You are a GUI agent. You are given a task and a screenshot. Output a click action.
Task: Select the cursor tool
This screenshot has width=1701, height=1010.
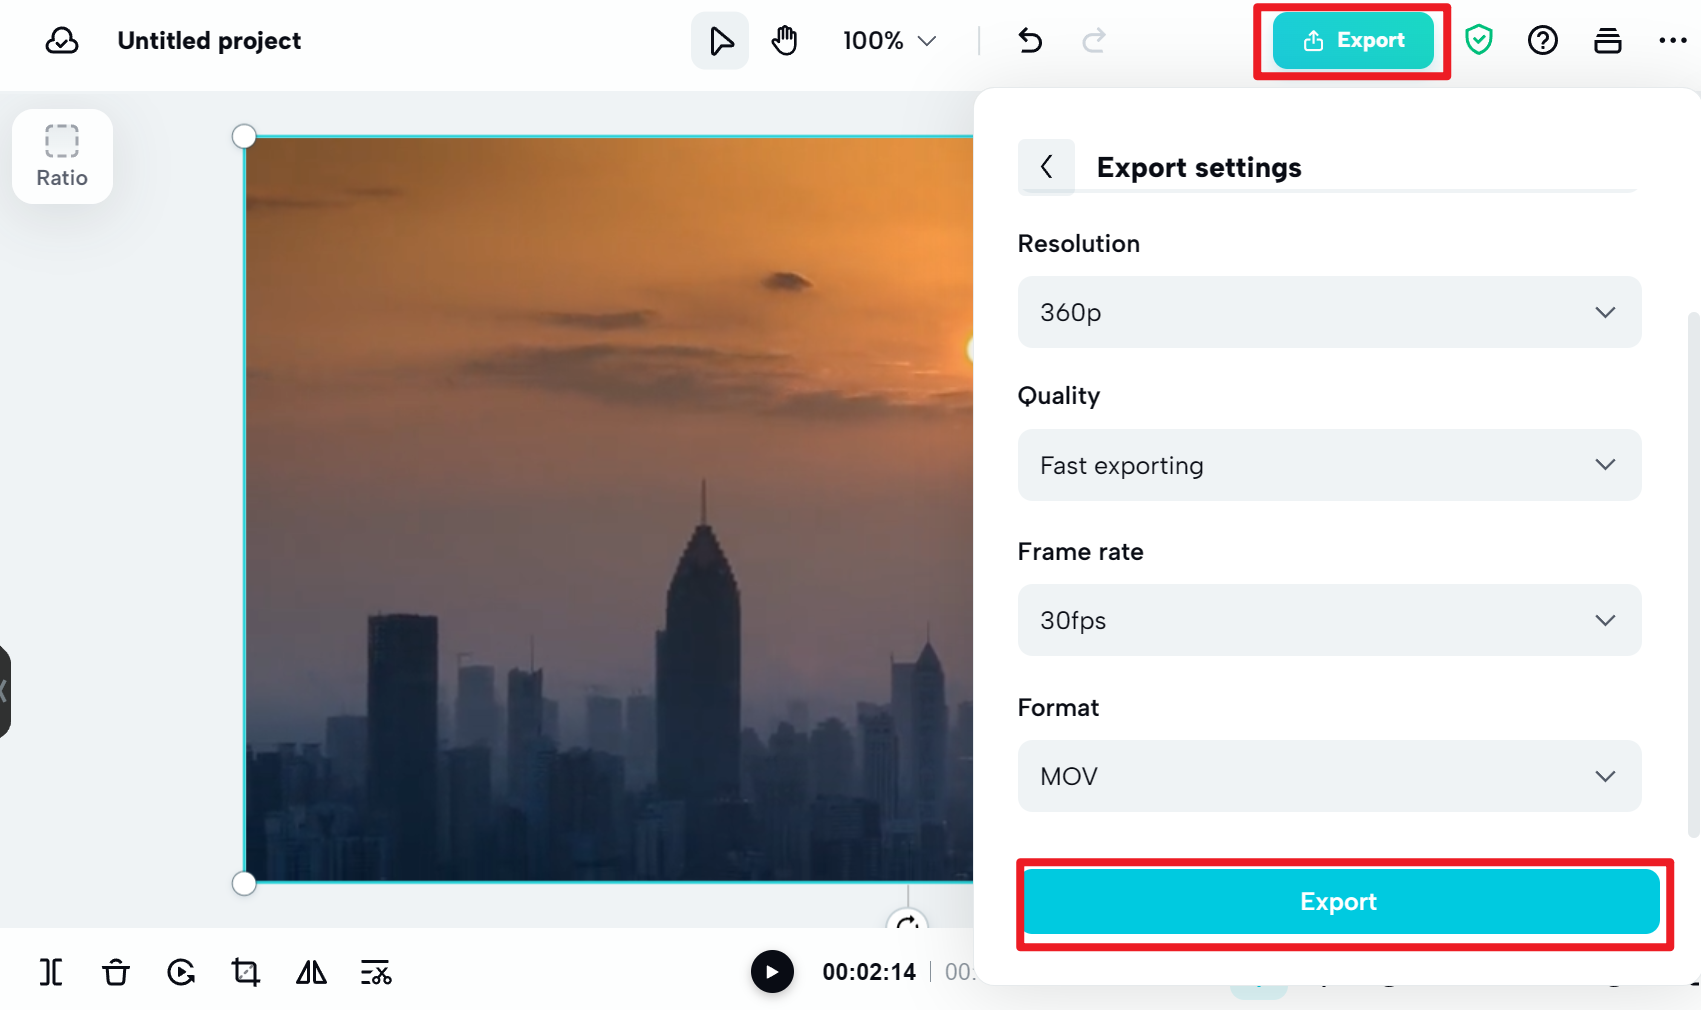coord(719,40)
